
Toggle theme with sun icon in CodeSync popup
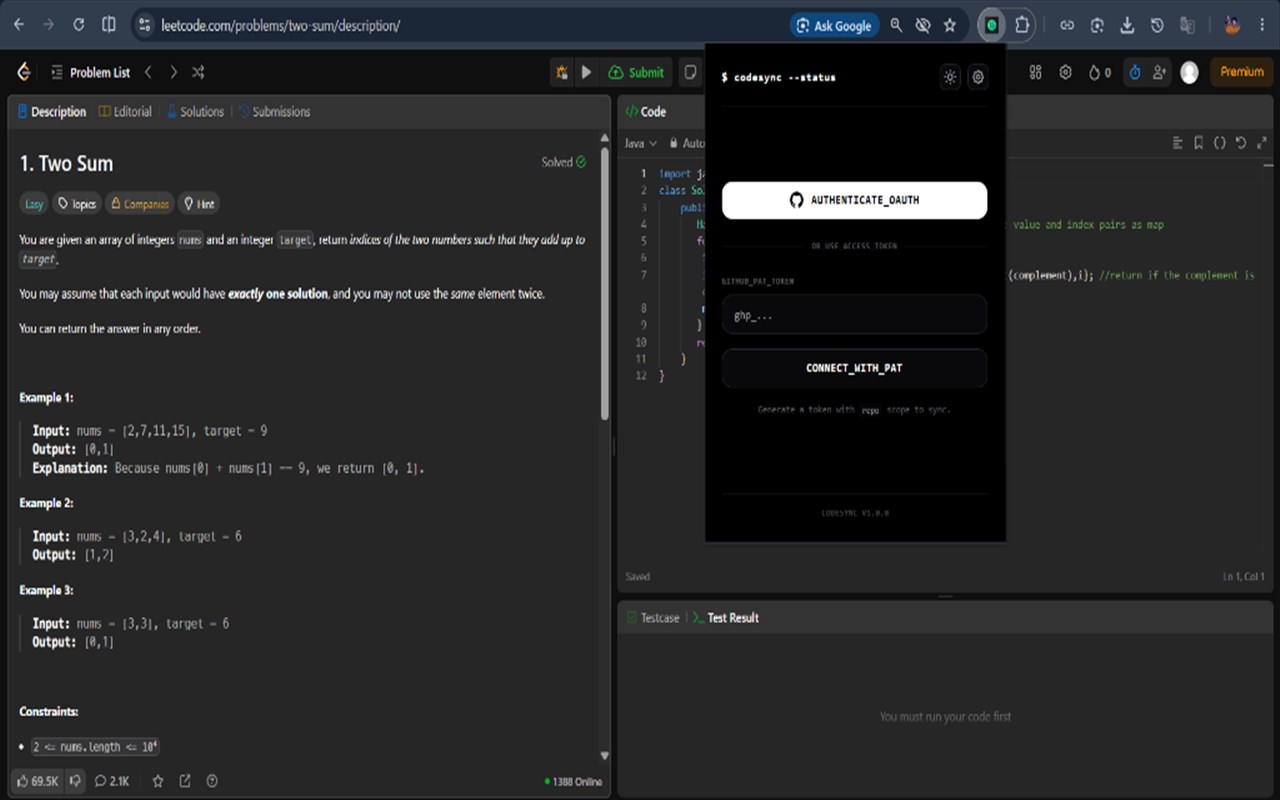click(x=950, y=77)
